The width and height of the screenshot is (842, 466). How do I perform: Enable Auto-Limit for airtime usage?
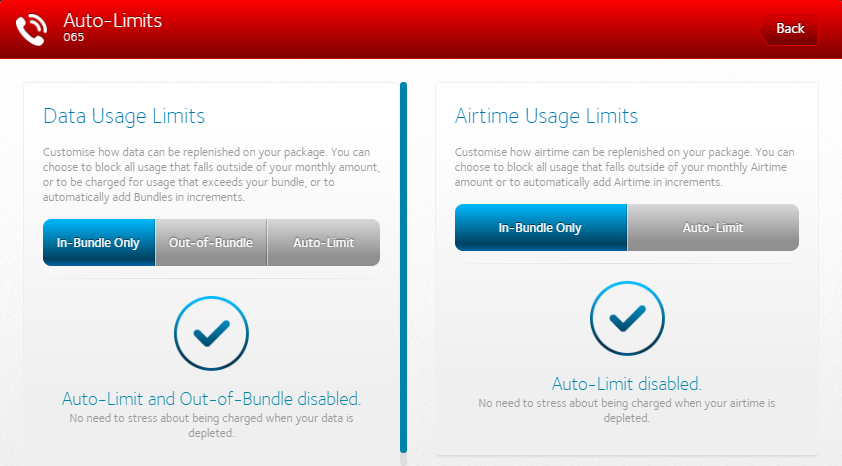(x=713, y=228)
